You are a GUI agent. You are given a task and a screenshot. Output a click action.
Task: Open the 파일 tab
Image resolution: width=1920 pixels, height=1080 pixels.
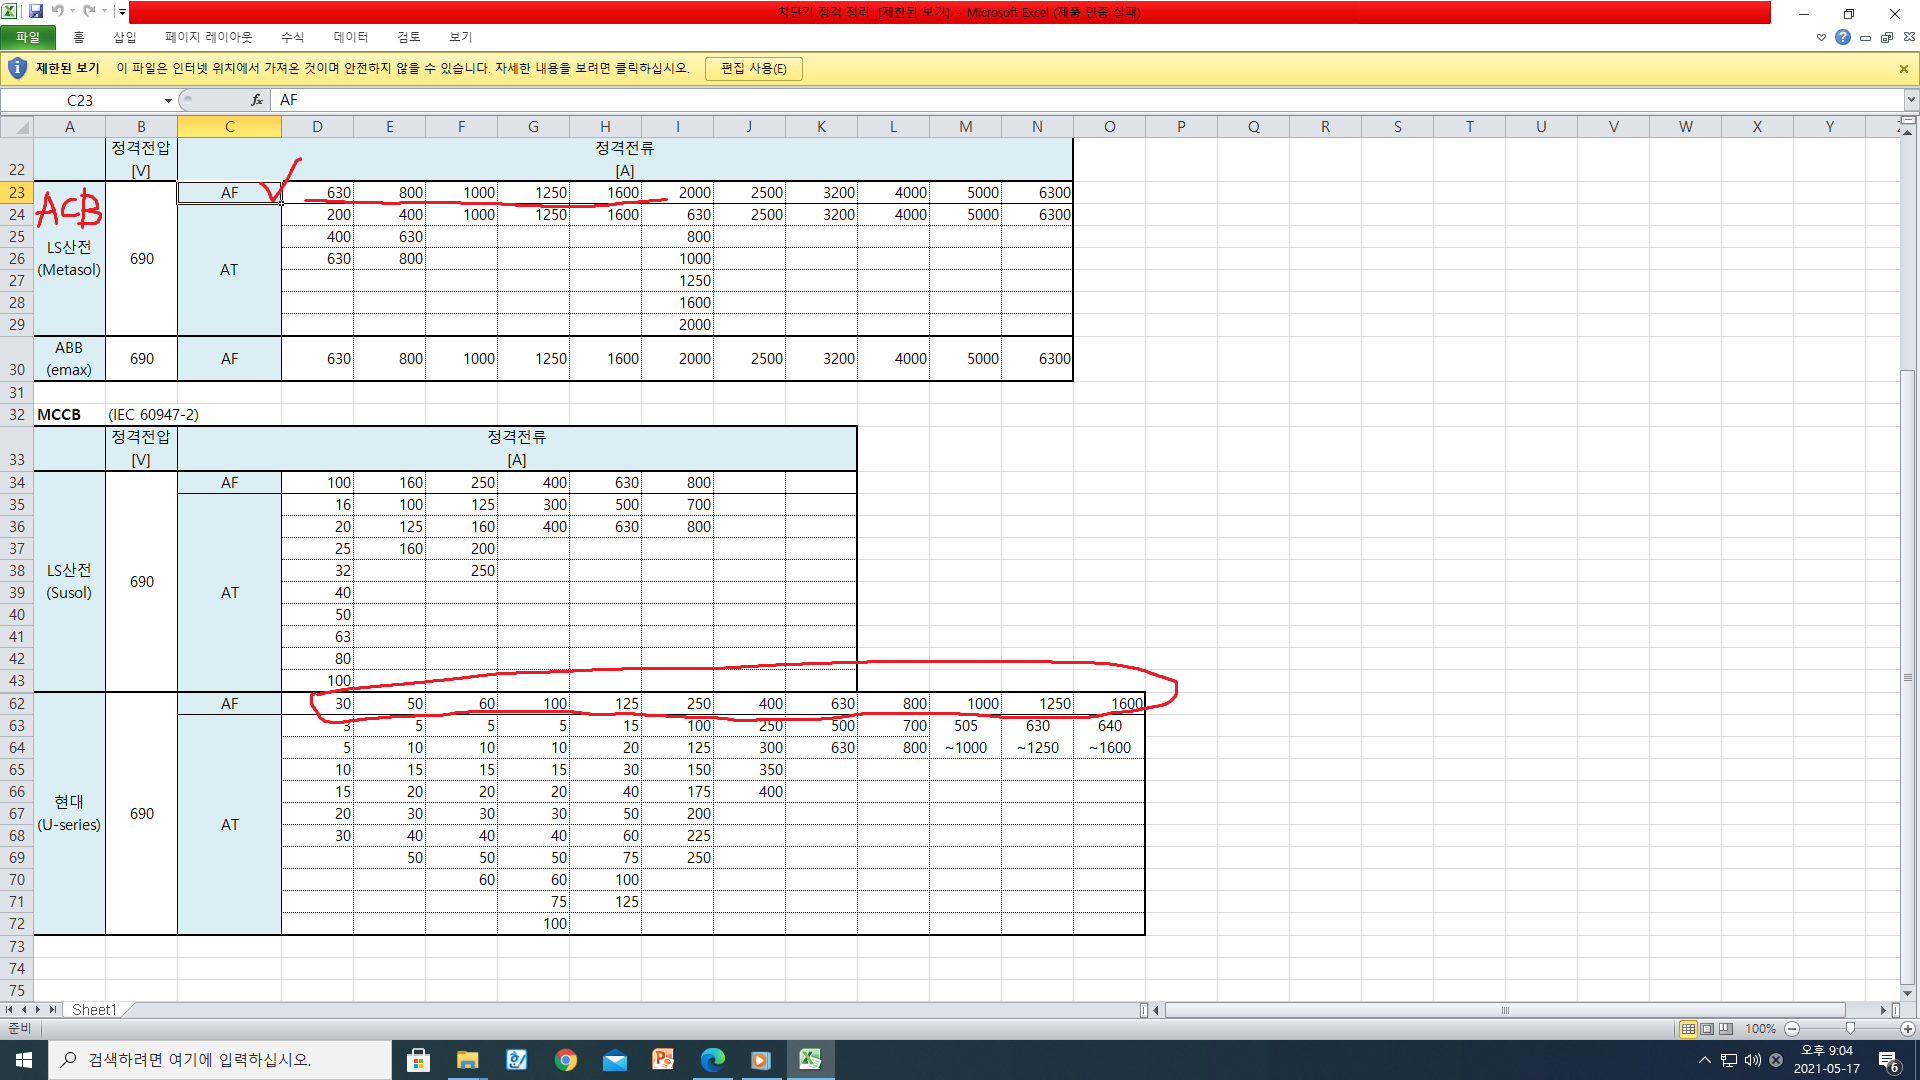(x=28, y=37)
